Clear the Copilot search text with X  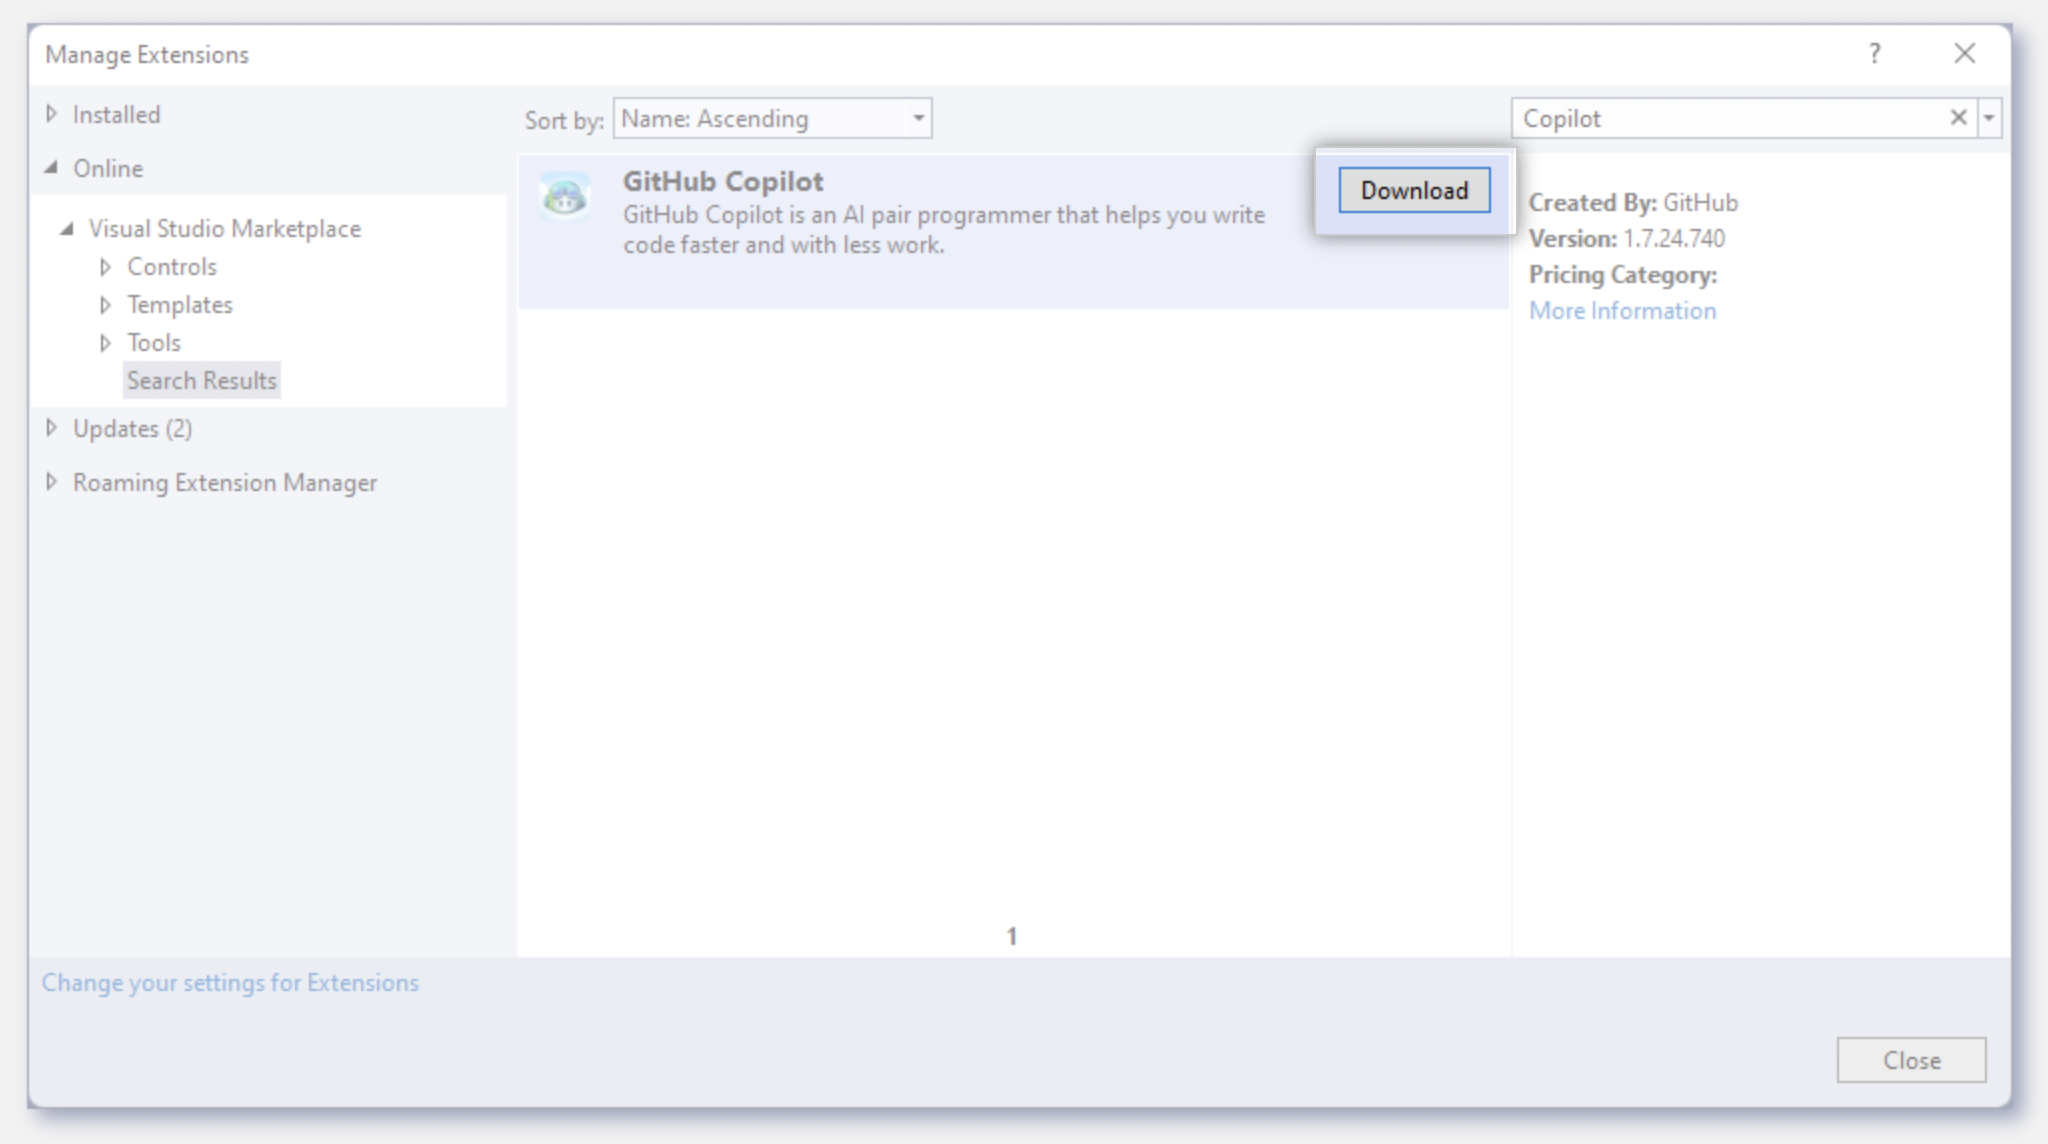pos(1958,118)
